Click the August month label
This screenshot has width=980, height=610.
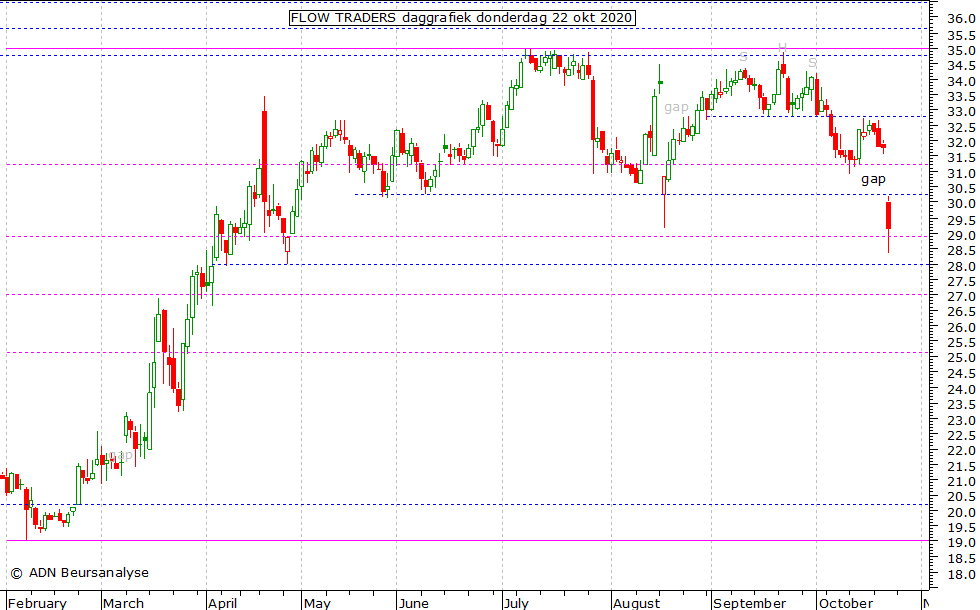click(636, 603)
